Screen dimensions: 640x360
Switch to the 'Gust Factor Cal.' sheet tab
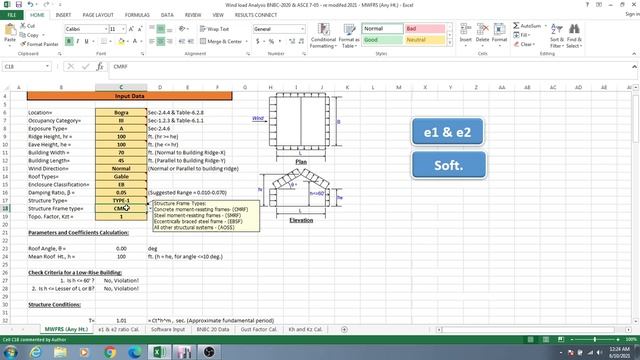point(258,329)
